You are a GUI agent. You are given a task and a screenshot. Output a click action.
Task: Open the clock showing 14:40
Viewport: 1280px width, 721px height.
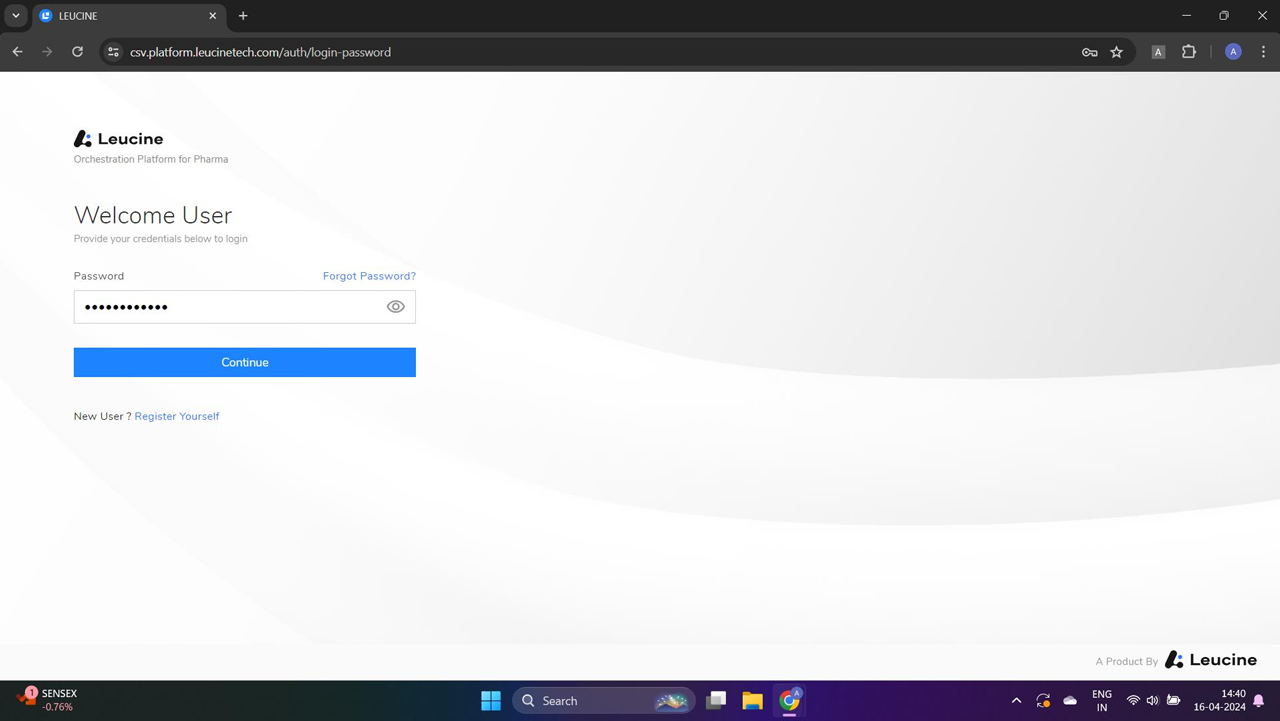click(1219, 700)
